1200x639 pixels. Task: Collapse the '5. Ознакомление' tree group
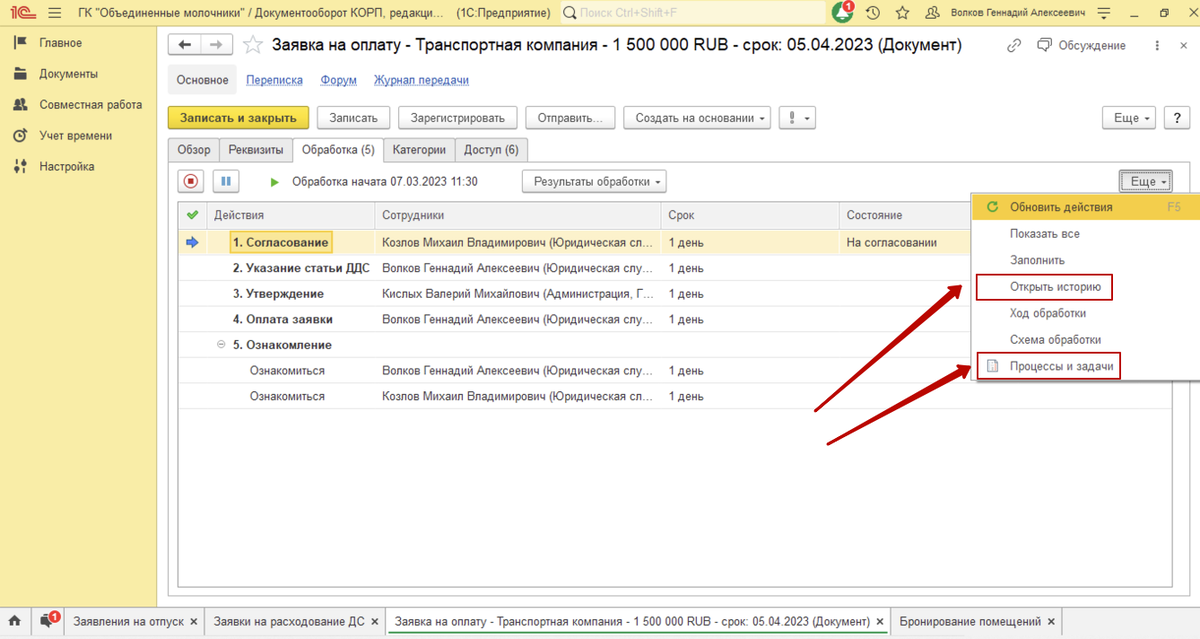221,345
